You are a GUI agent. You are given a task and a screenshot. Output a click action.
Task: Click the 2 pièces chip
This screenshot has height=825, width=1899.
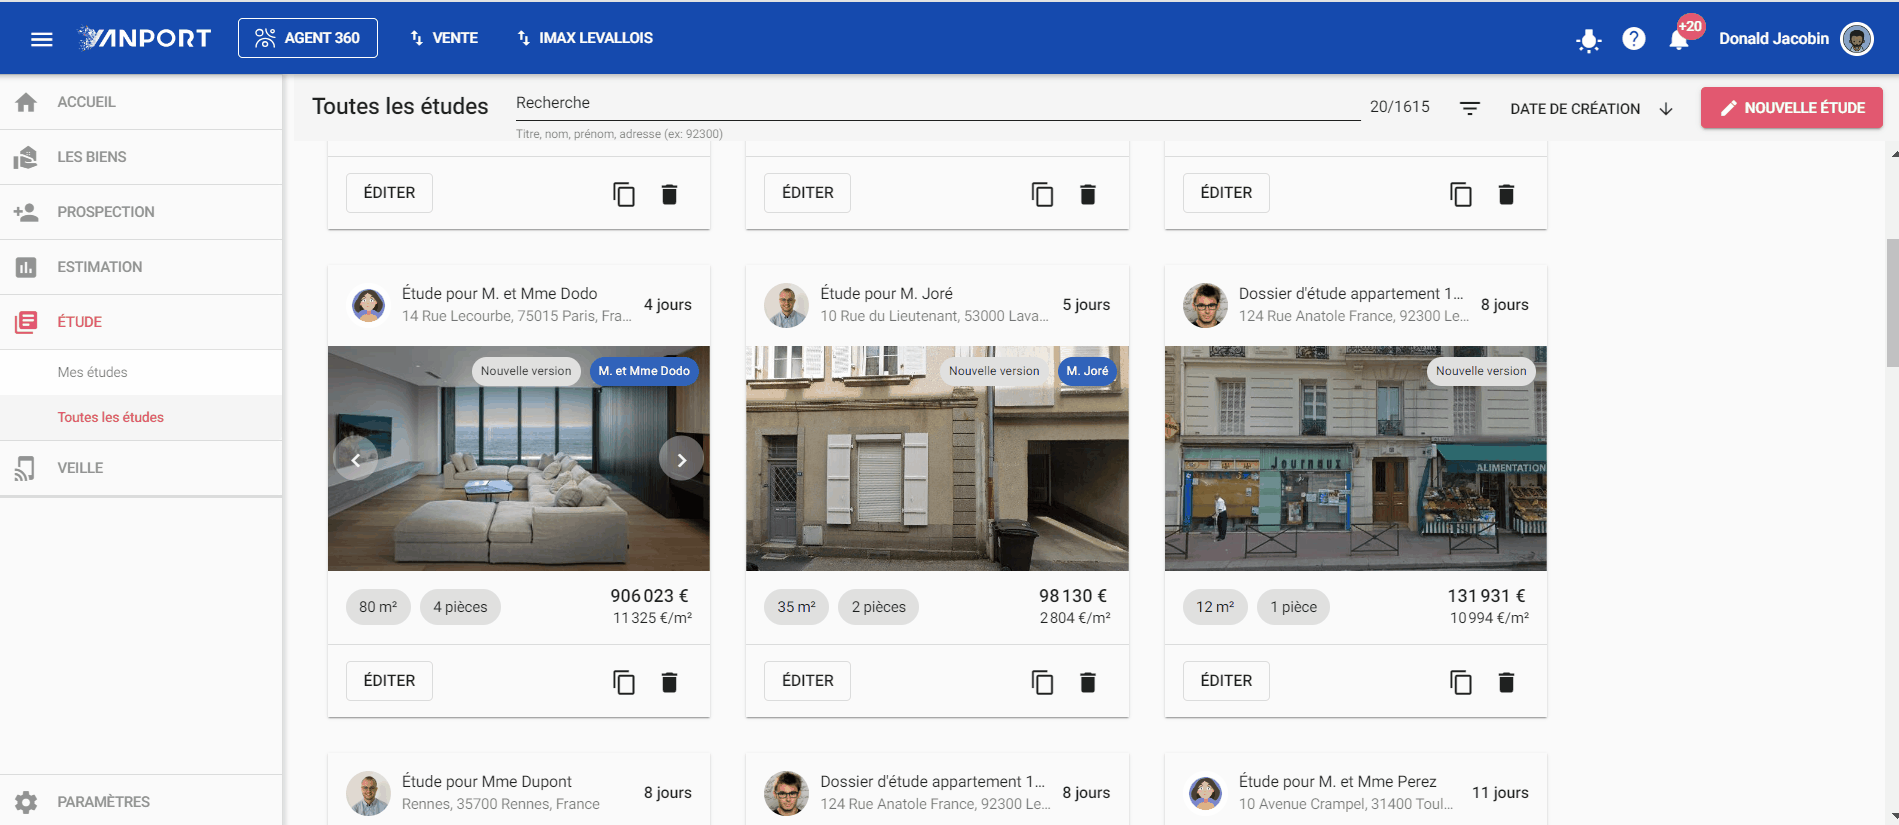(x=878, y=607)
